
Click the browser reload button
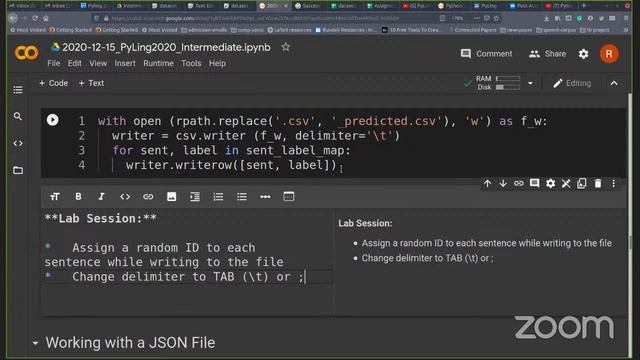(35, 18)
